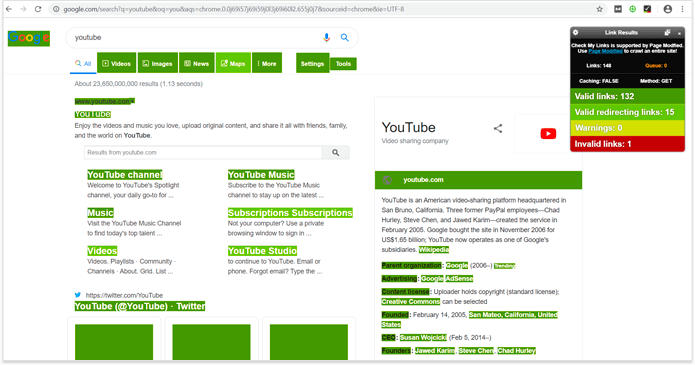The height and width of the screenshot is (365, 695).
Task: Bookmark page with the star icon
Action: click(x=599, y=9)
